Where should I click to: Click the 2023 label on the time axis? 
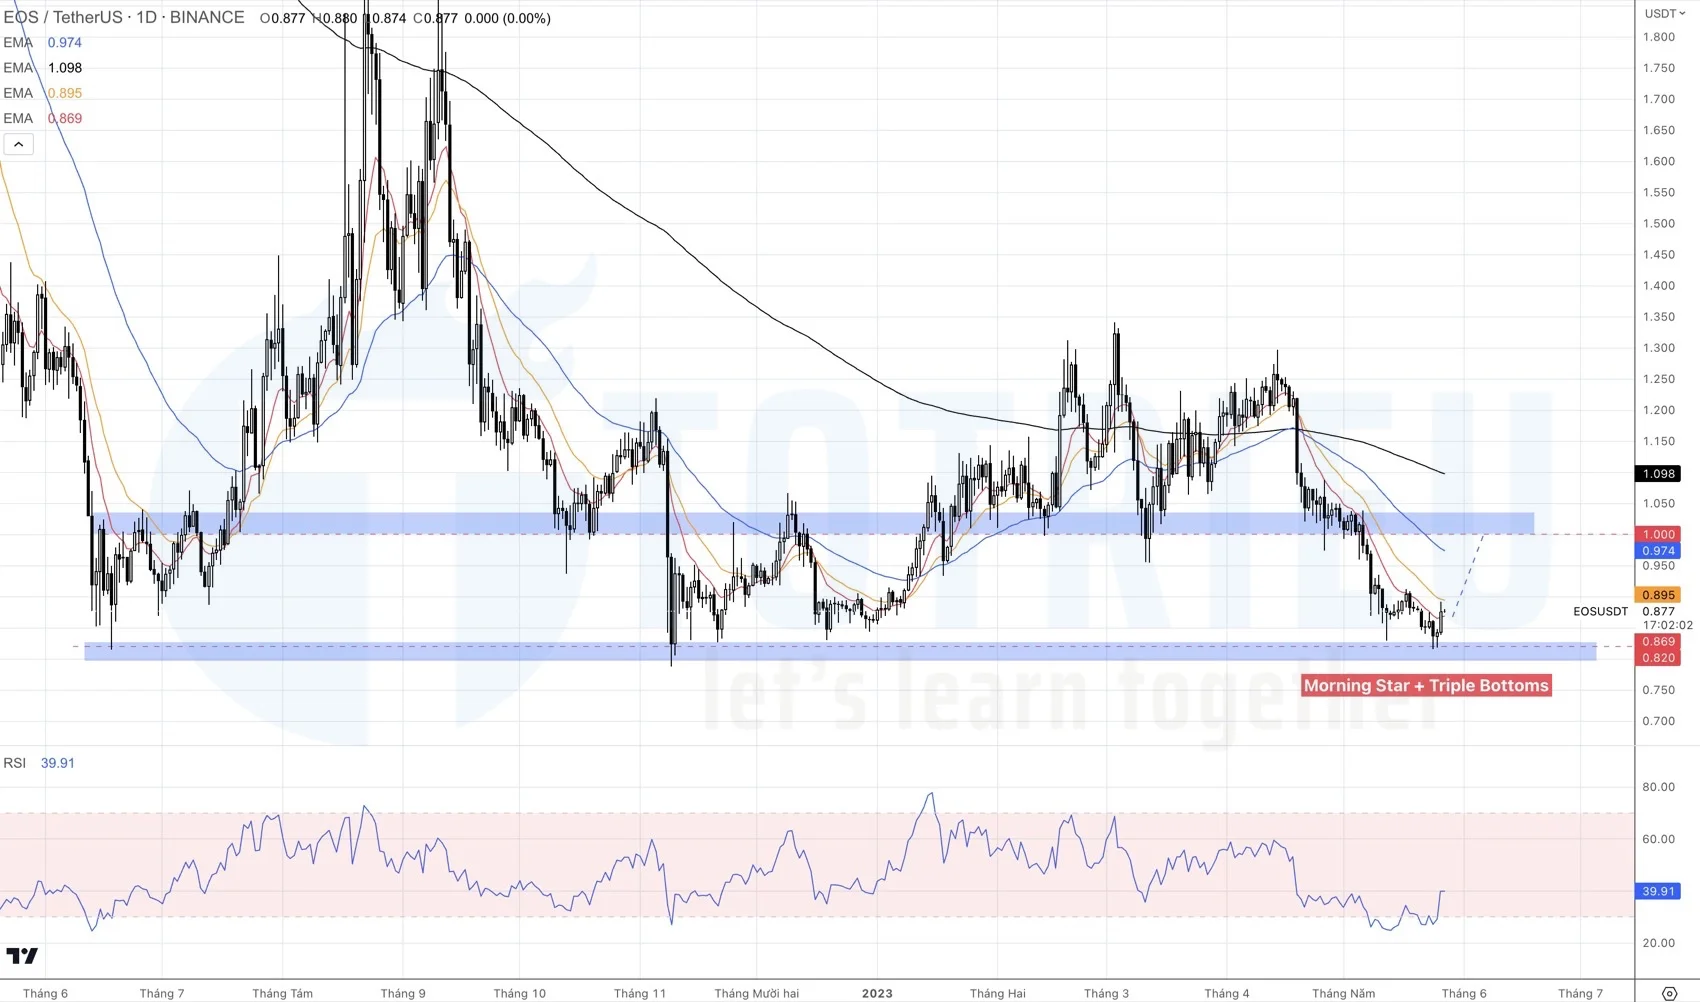(x=877, y=993)
